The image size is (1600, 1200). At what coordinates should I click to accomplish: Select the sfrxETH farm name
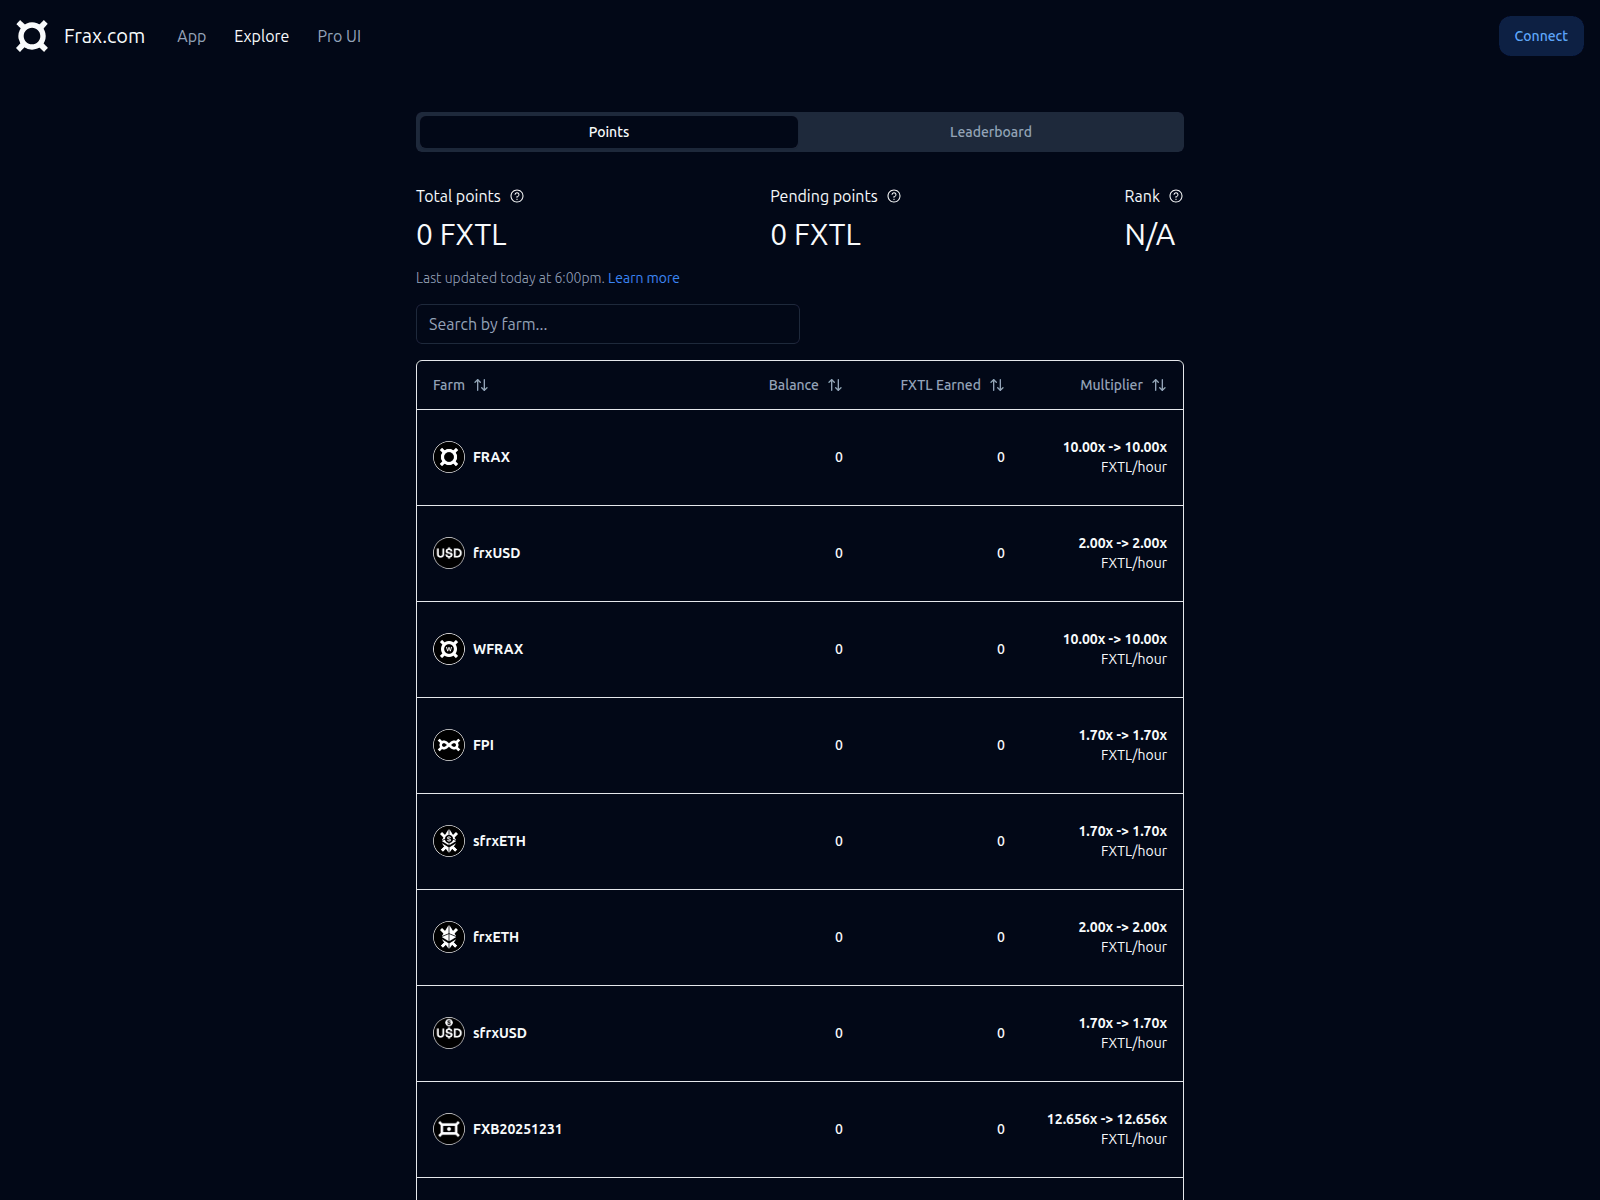click(499, 841)
